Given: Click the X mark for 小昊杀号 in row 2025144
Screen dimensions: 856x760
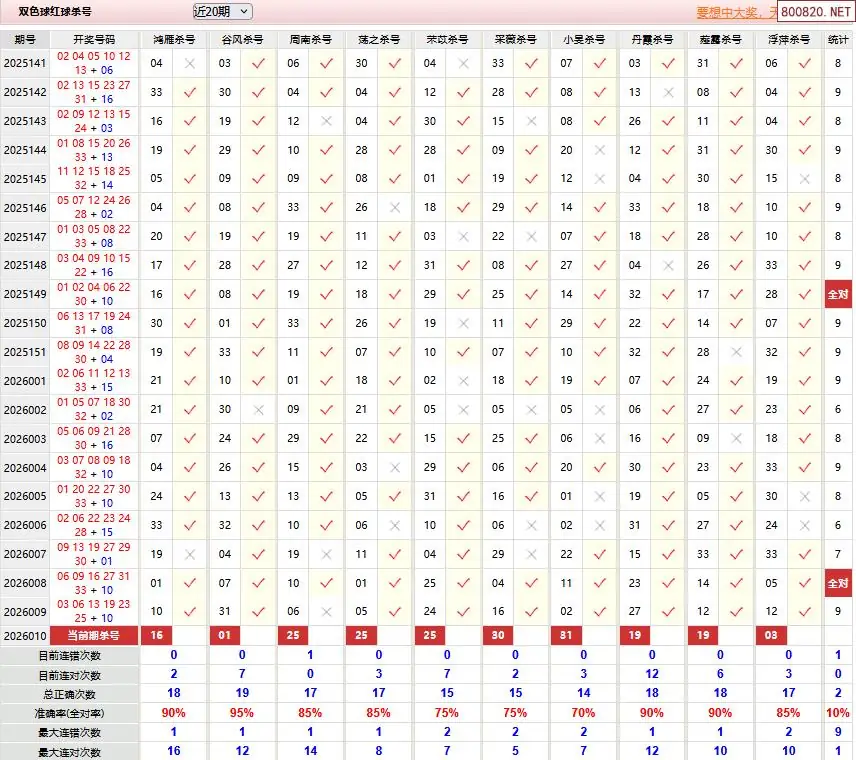Looking at the screenshot, I should (600, 150).
